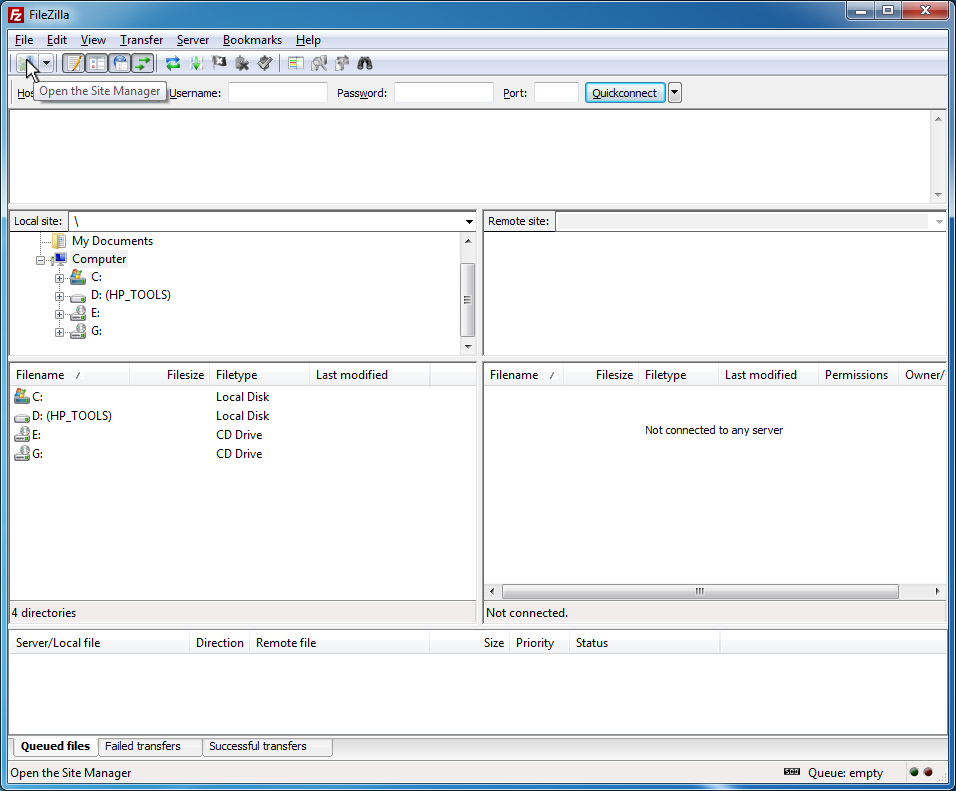Sort local list by Last modified column

pos(369,374)
